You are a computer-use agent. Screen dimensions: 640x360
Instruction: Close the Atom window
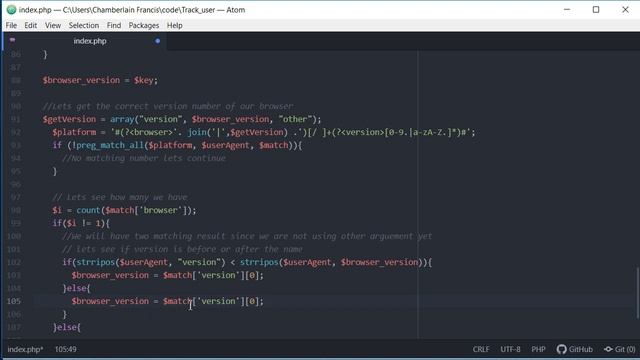click(x=625, y=9)
